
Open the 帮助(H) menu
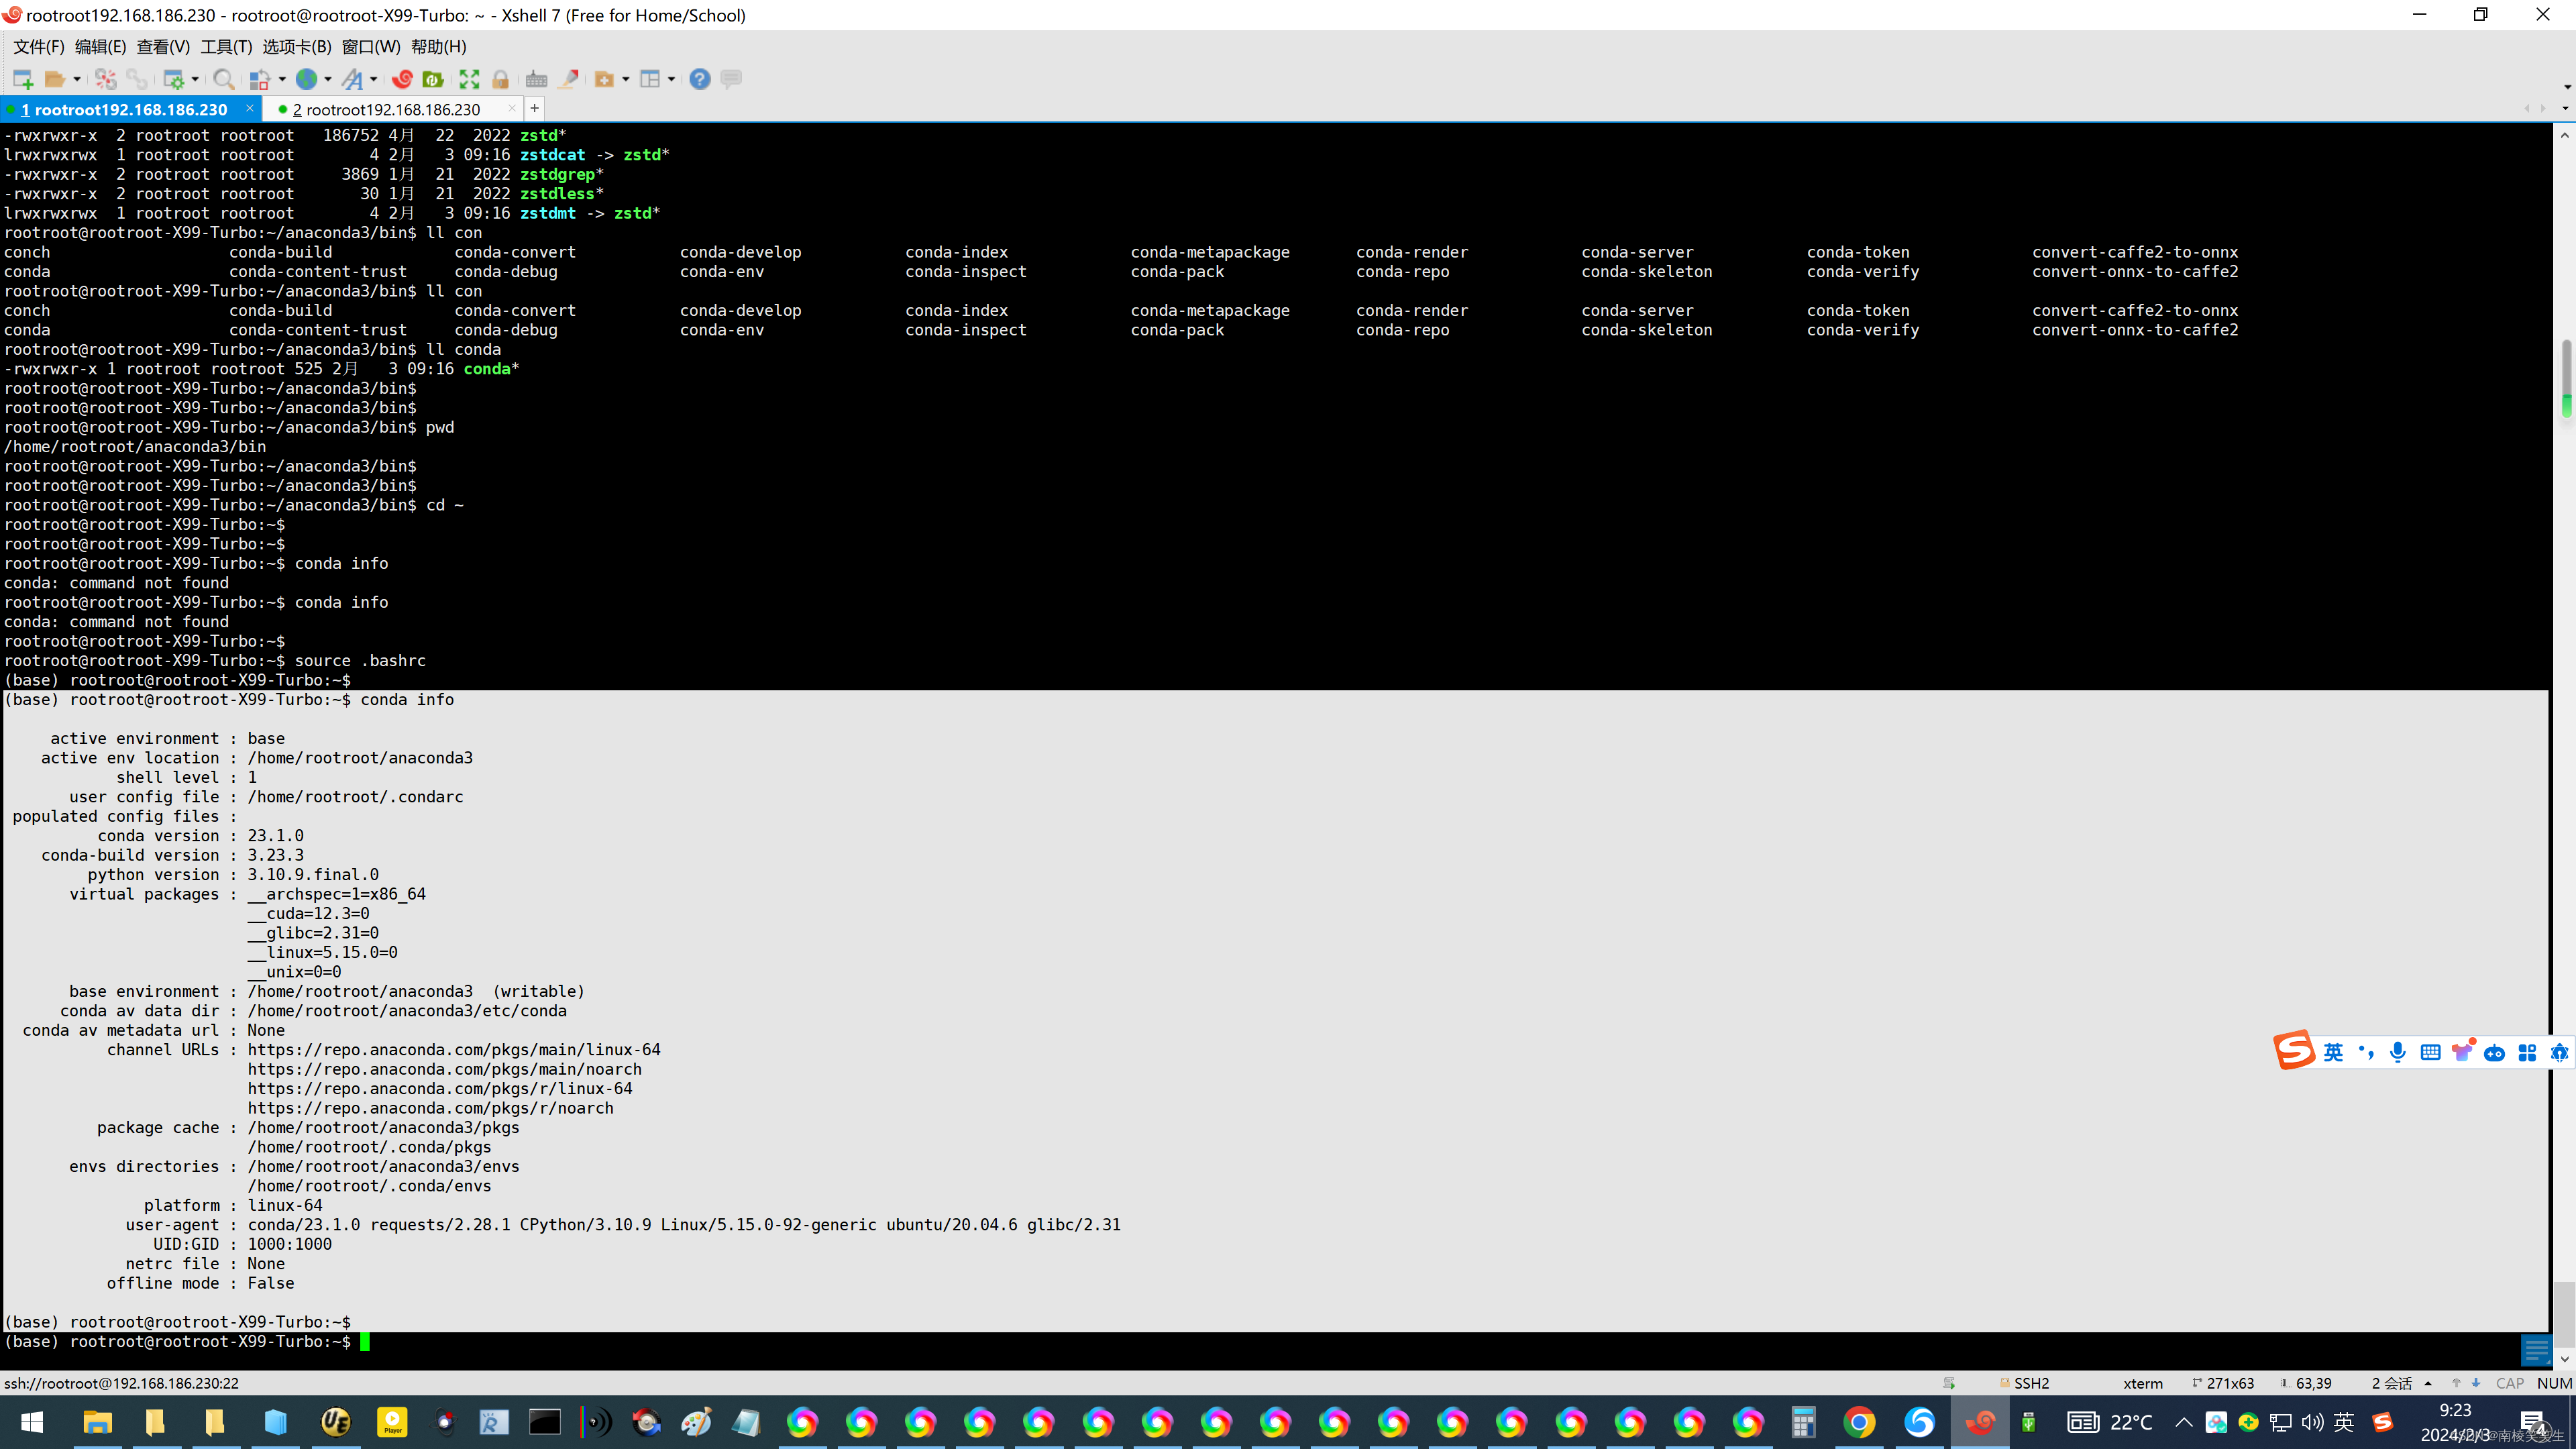pyautogui.click(x=439, y=47)
